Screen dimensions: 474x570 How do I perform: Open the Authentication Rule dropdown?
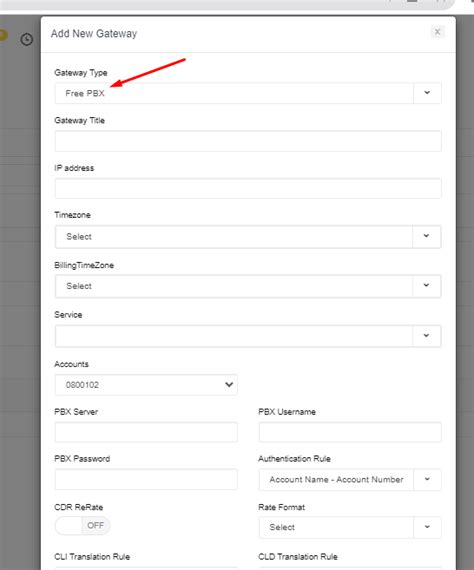point(350,479)
